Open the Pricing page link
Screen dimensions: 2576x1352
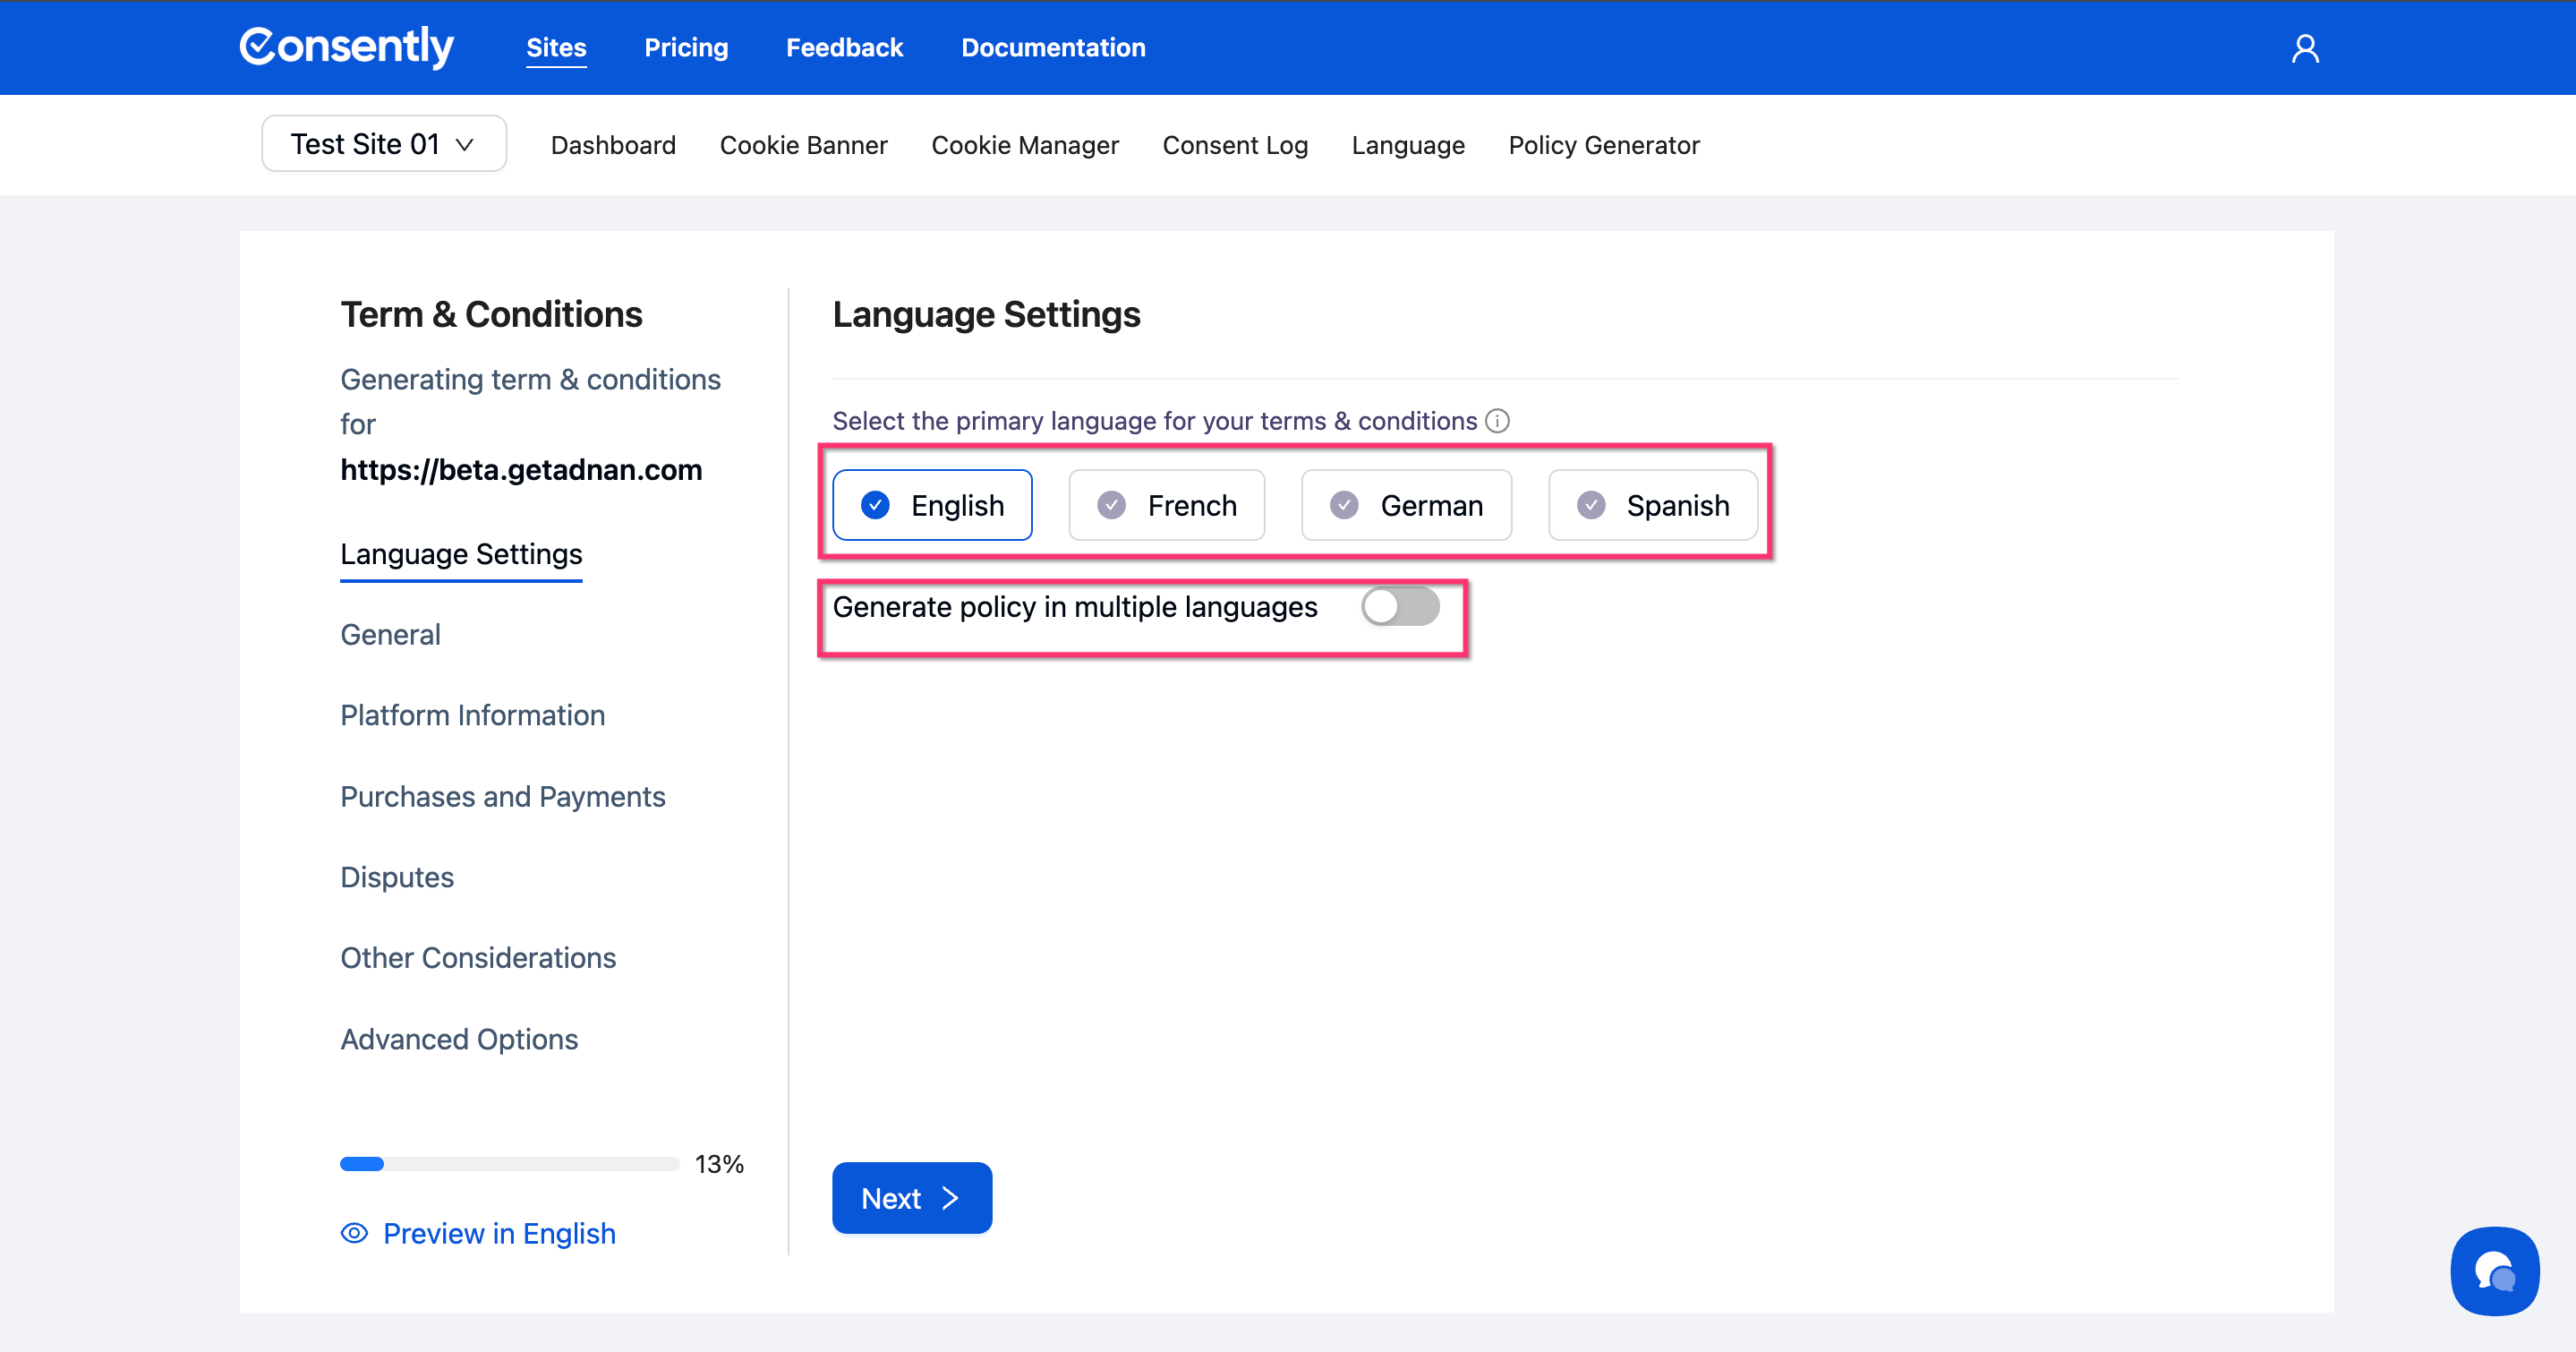click(686, 47)
